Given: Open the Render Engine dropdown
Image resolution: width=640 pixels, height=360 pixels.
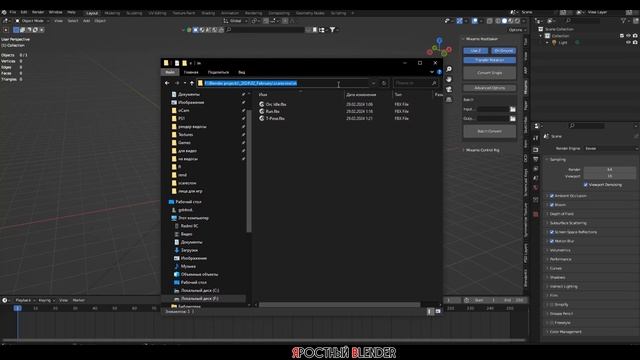Looking at the screenshot, I should coord(610,149).
